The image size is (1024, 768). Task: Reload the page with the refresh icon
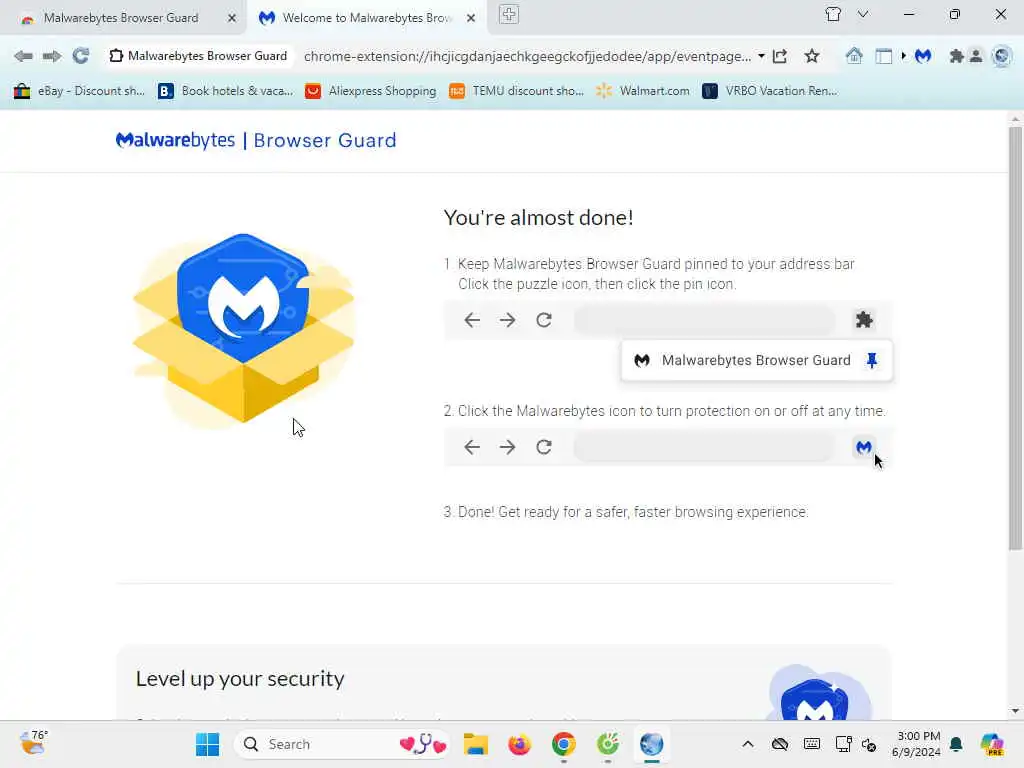click(x=80, y=56)
